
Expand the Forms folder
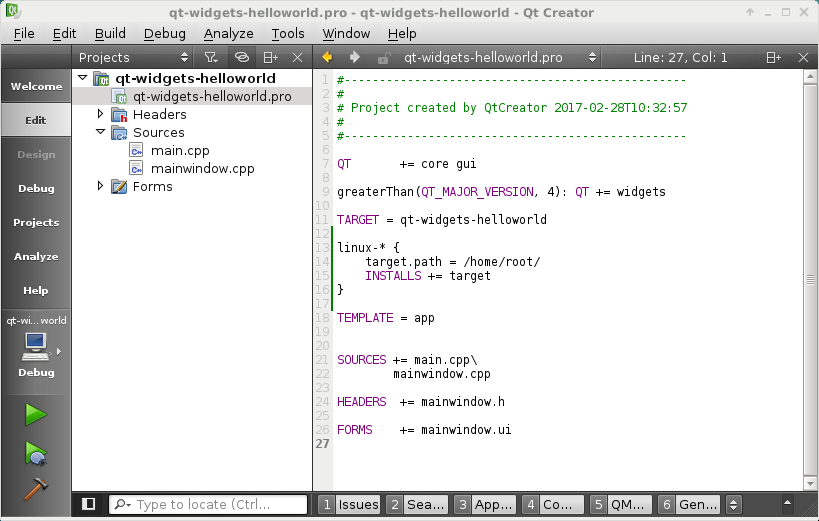(x=100, y=186)
